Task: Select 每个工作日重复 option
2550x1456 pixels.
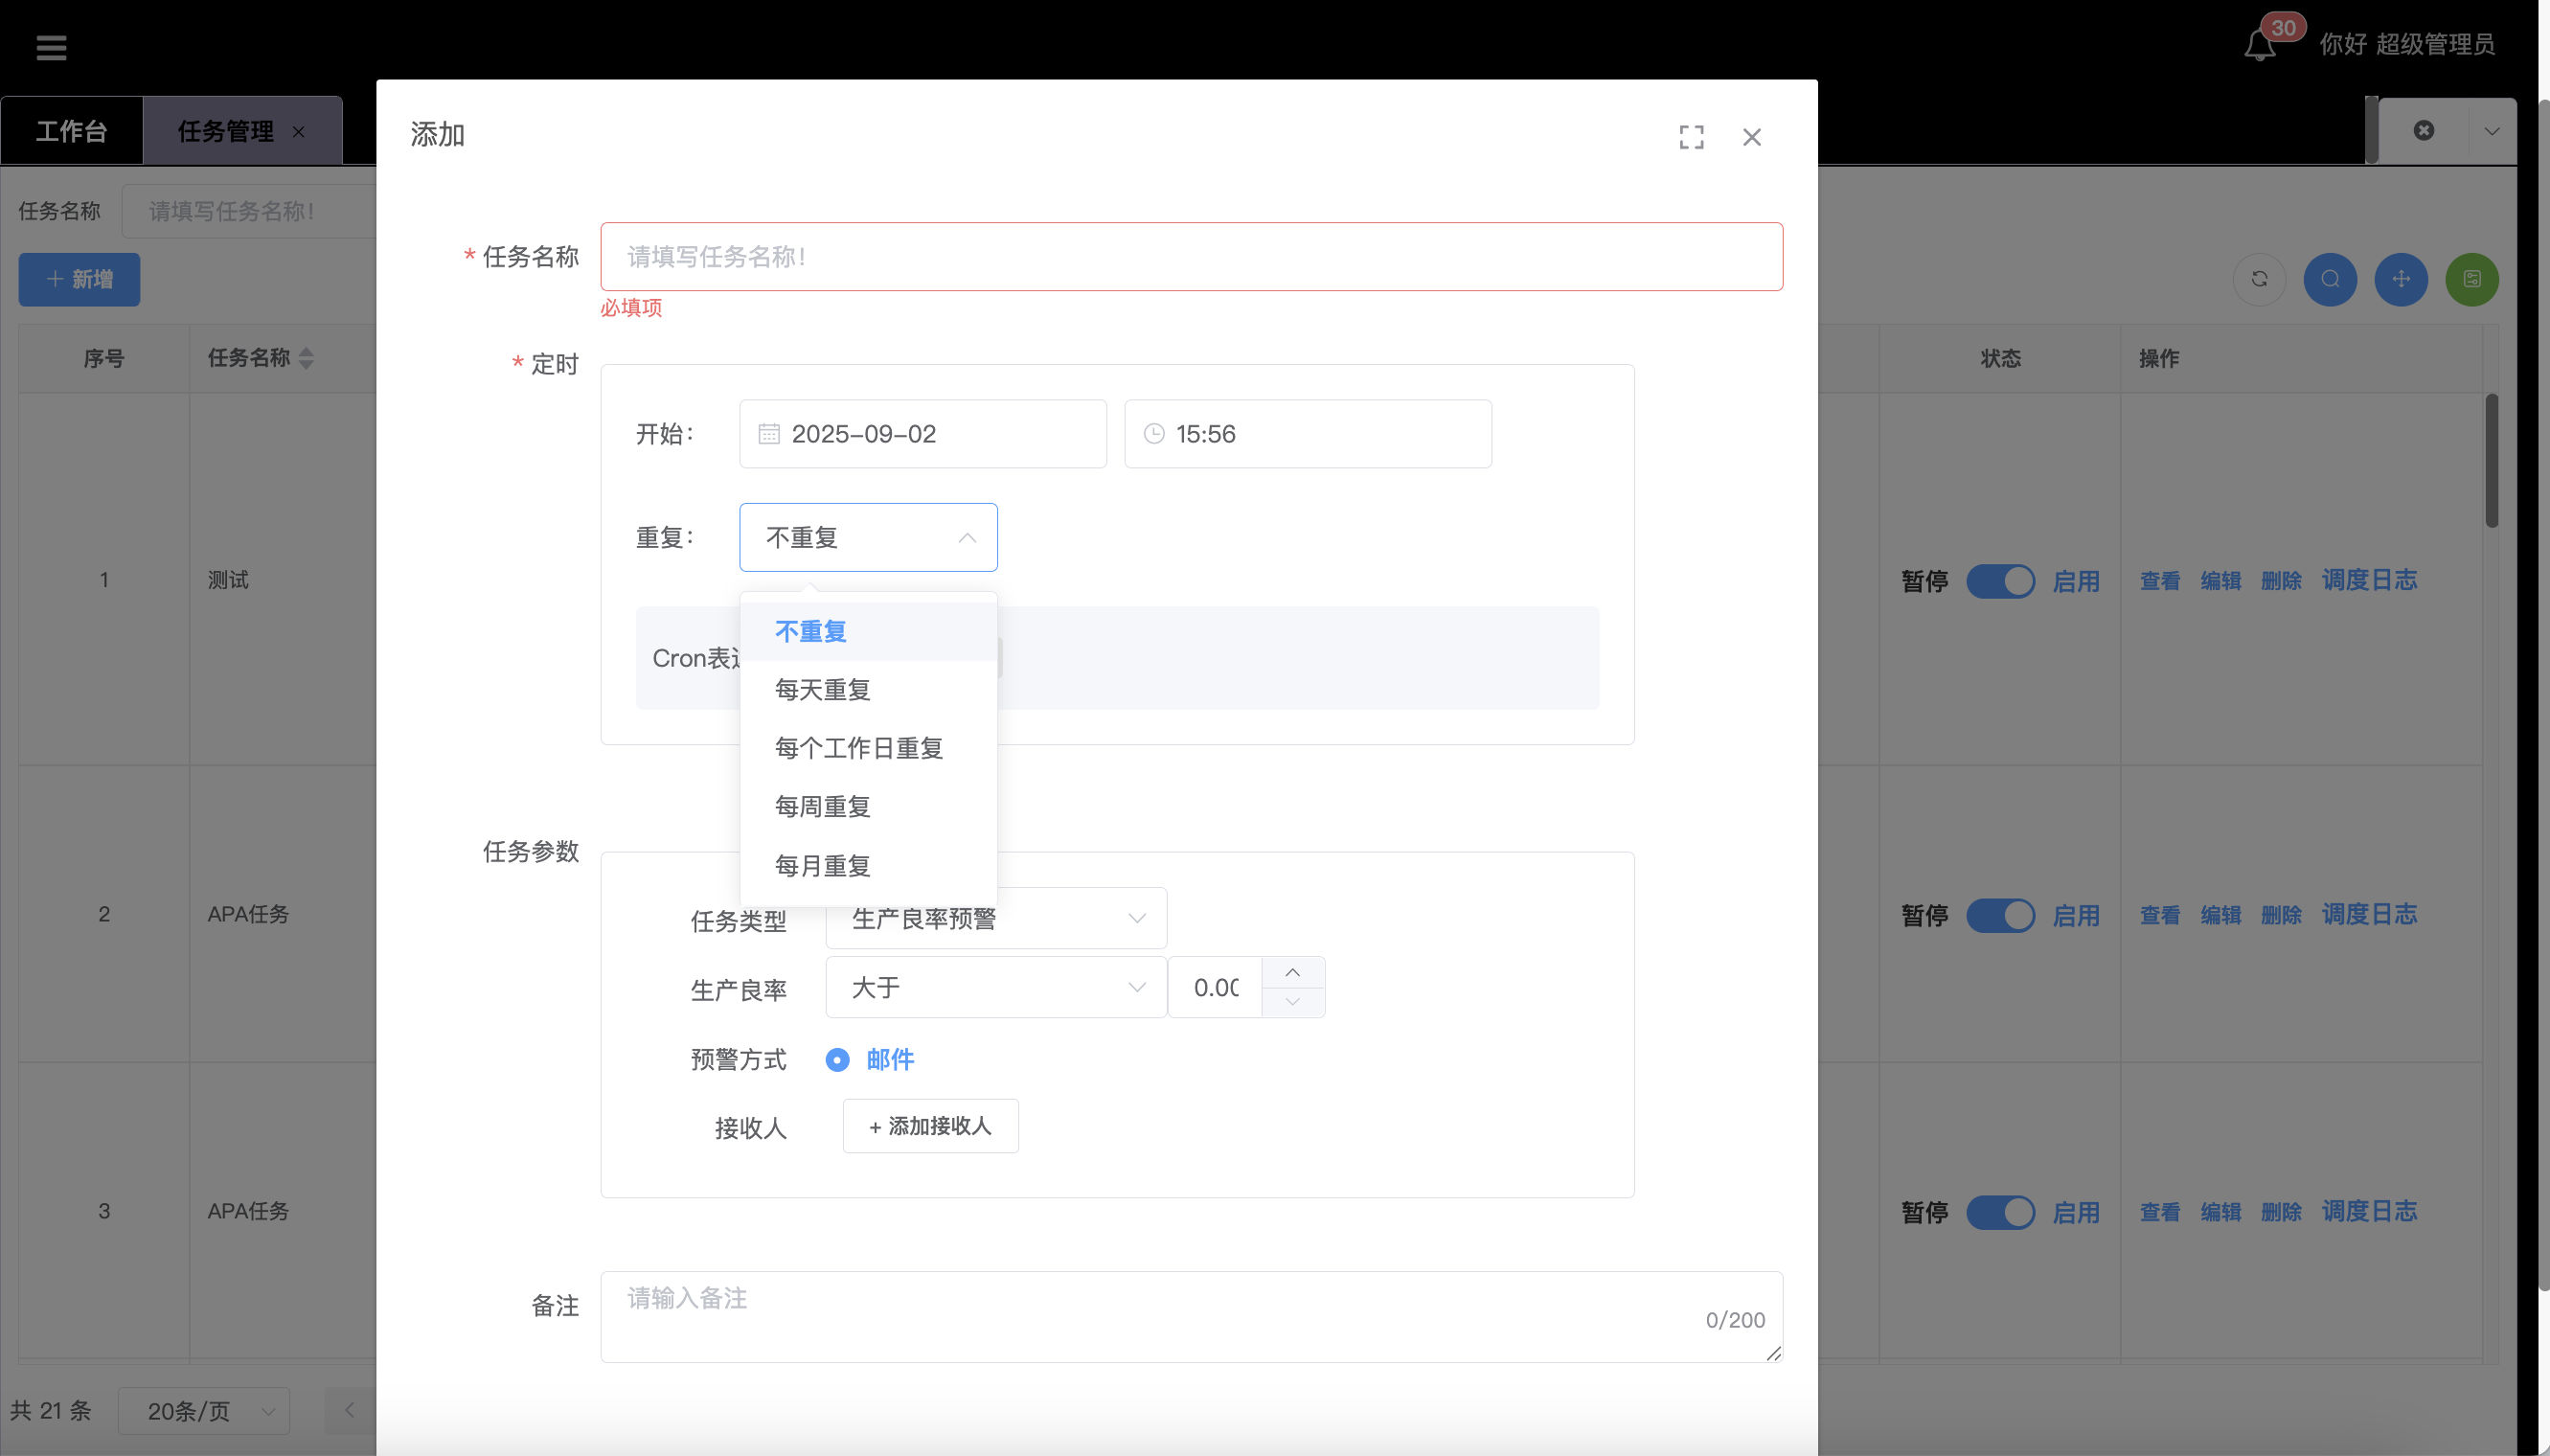Action: 858,748
